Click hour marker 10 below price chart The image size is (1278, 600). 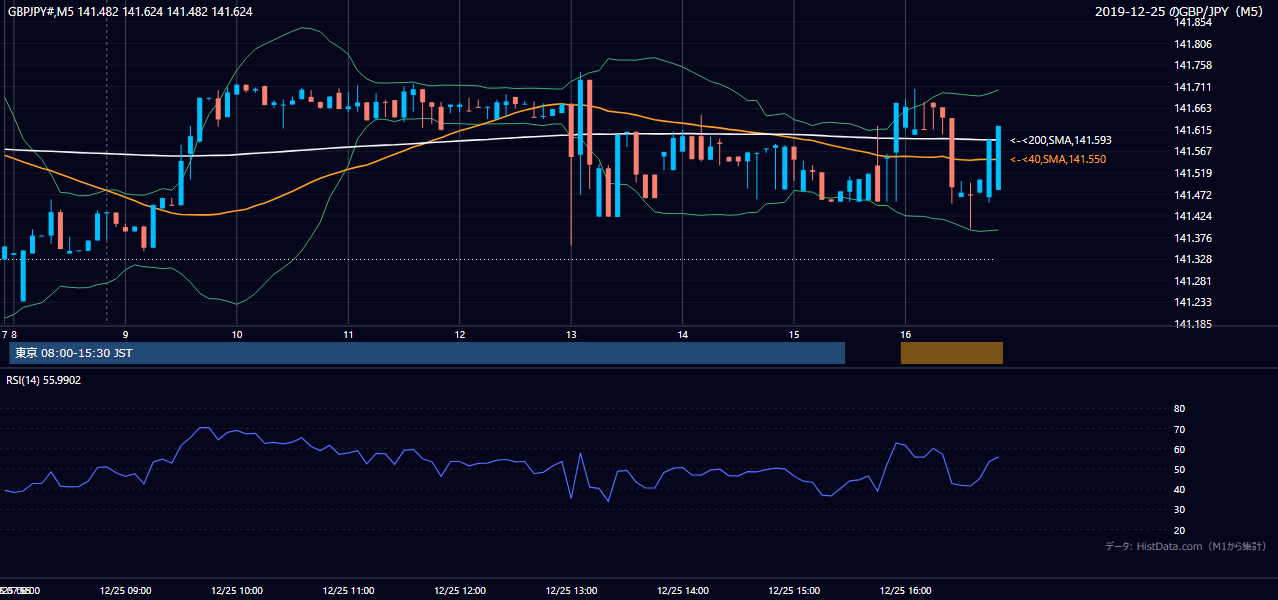pos(237,334)
